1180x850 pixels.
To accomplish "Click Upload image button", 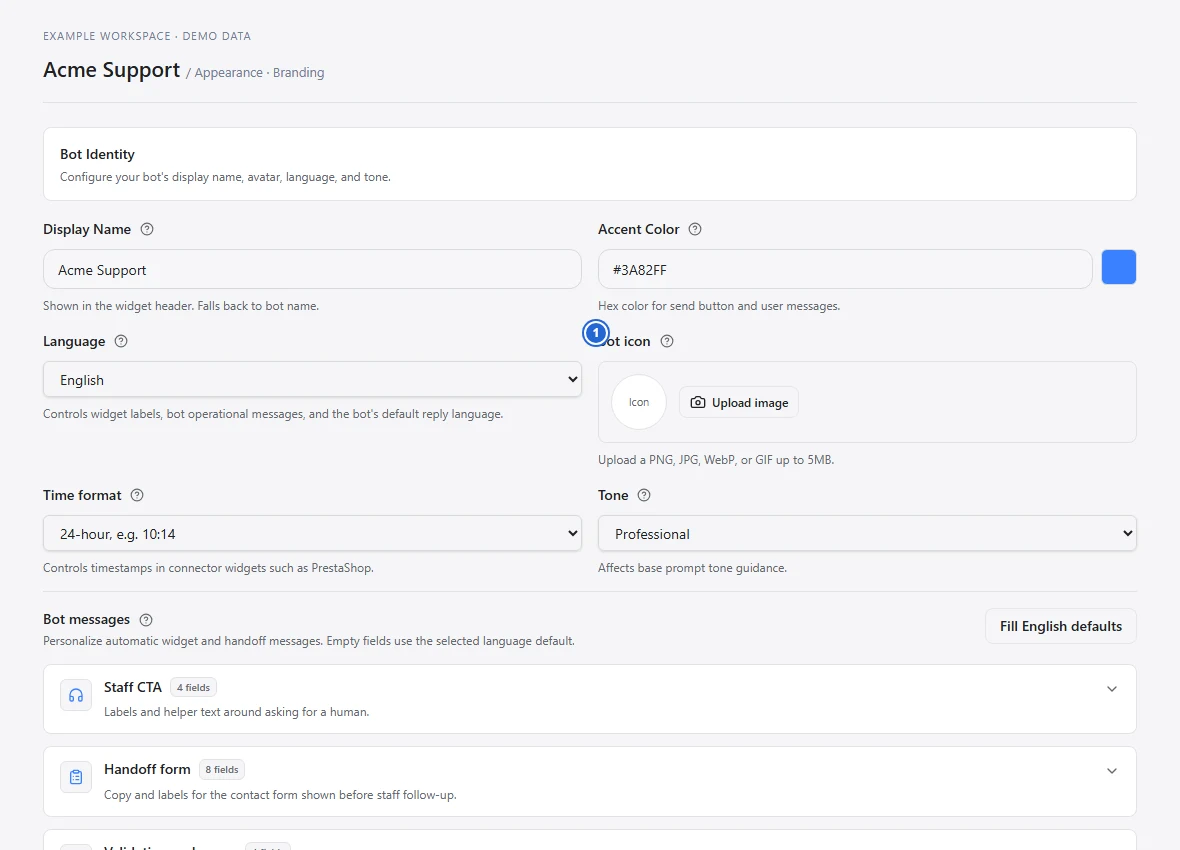I will [738, 402].
